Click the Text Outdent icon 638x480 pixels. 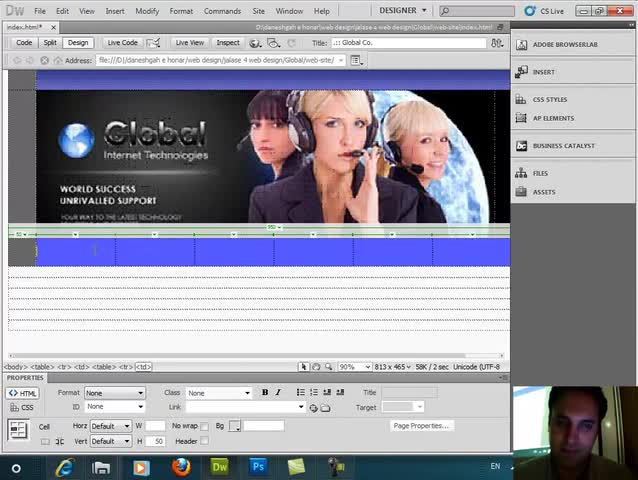(x=327, y=392)
